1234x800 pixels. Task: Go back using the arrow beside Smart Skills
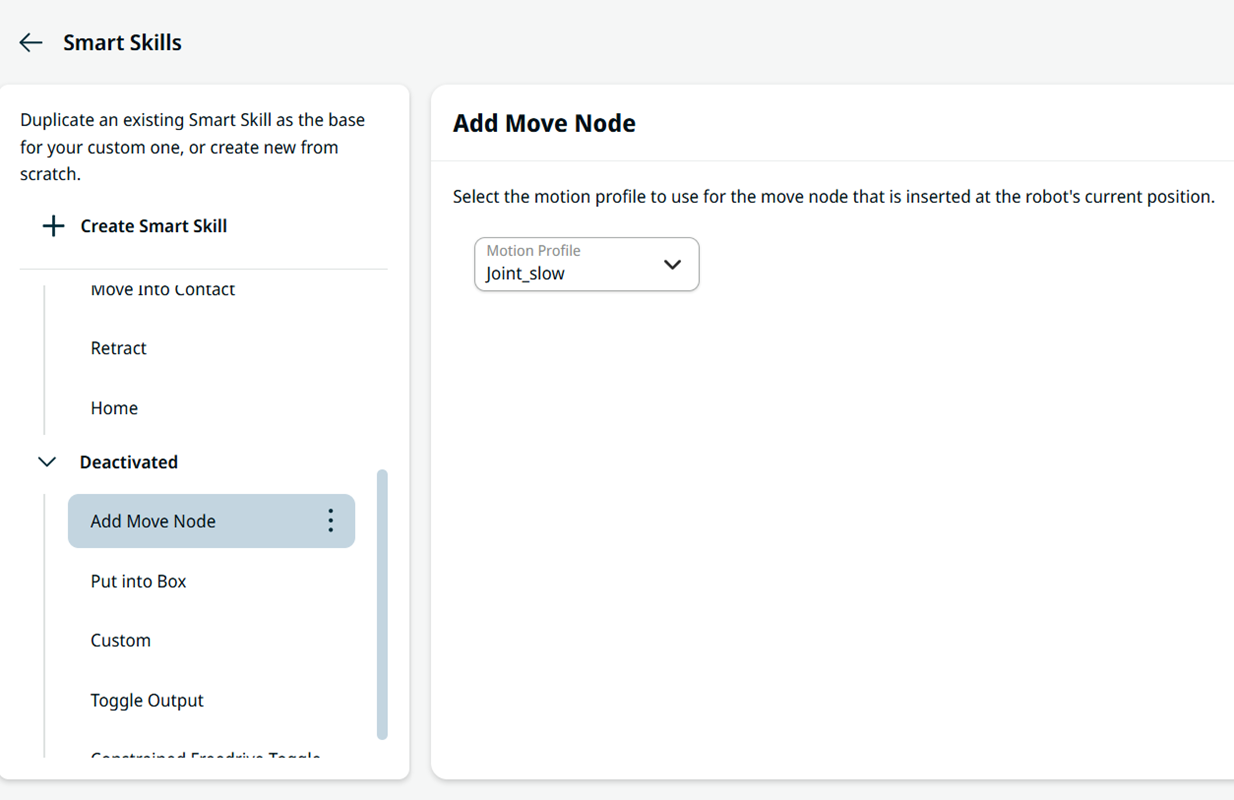(31, 43)
